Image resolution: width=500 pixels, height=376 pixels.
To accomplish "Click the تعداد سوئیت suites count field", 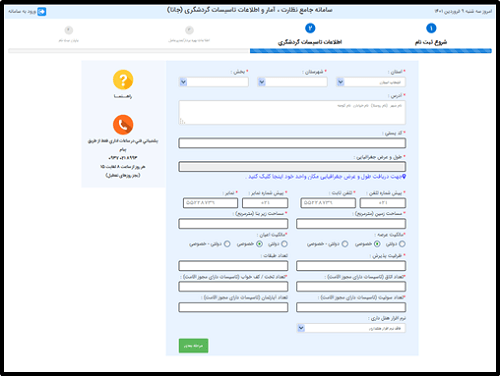I will click(x=351, y=307).
